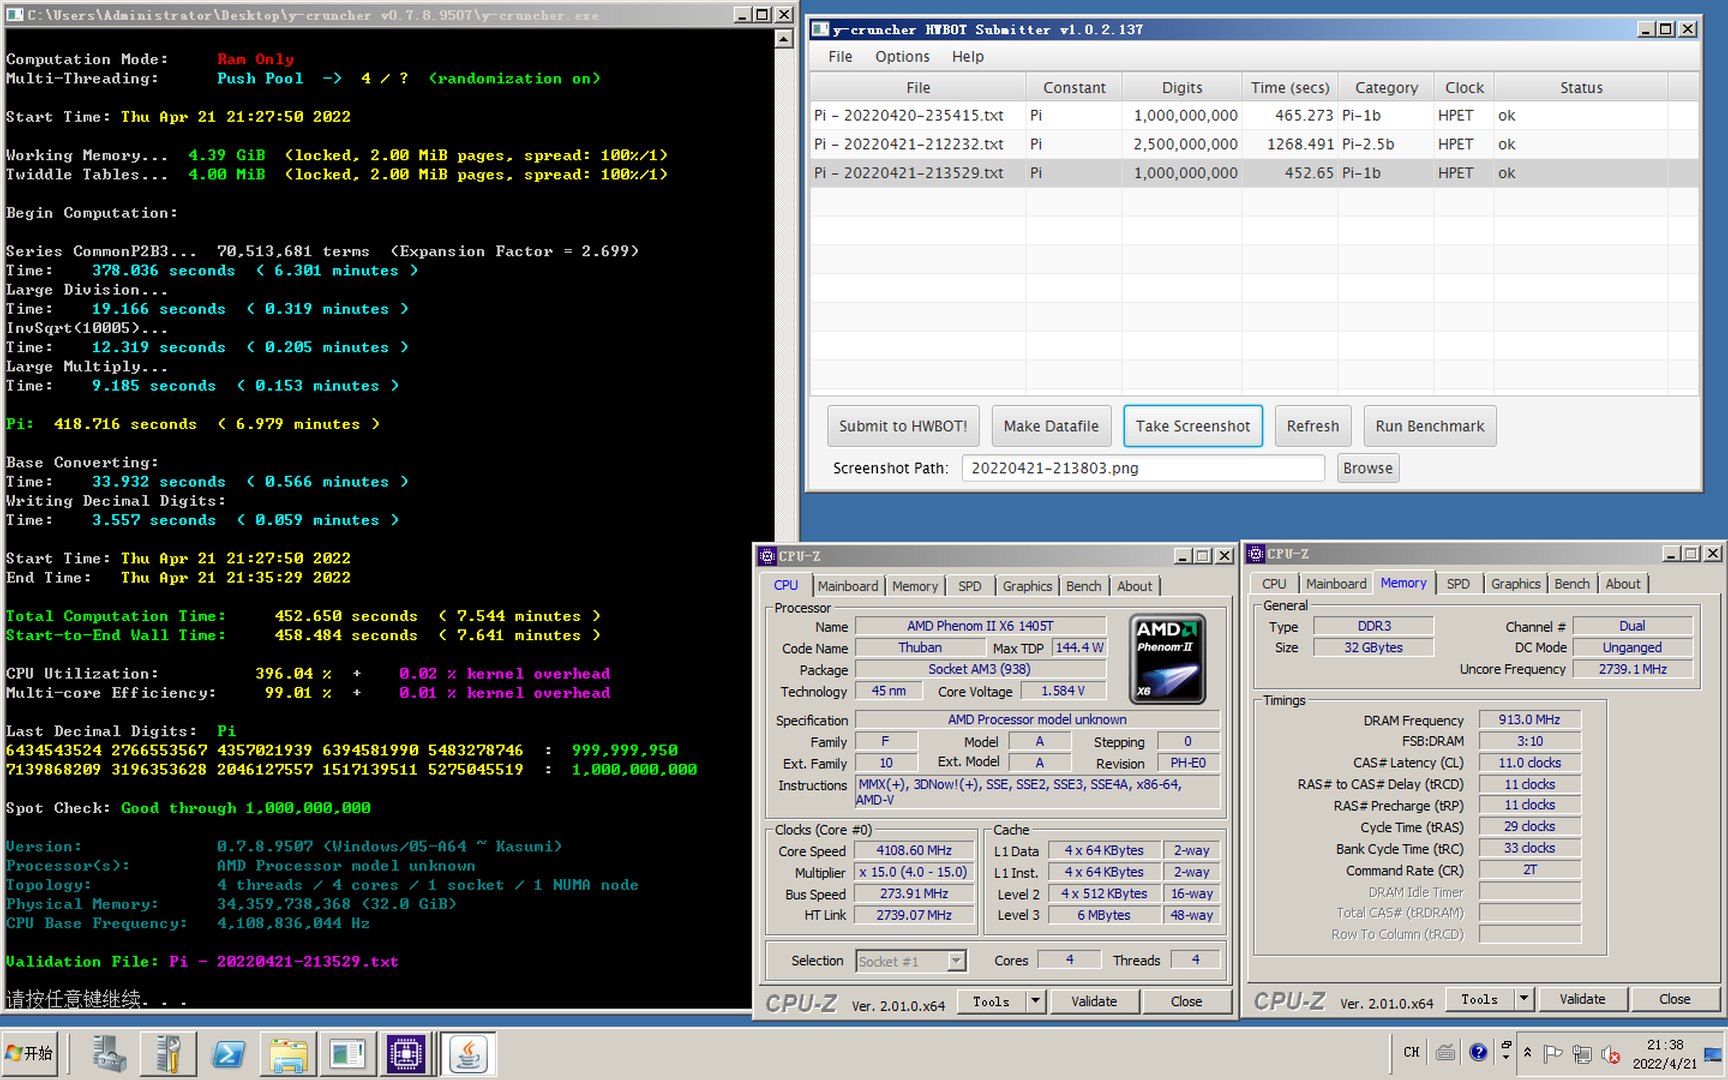
Task: Click the Refresh button
Action: (1312, 426)
